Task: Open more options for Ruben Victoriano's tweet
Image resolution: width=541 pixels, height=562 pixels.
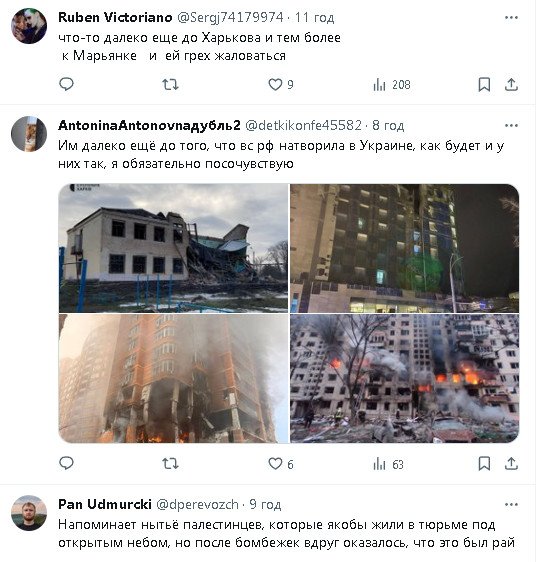Action: 511,18
